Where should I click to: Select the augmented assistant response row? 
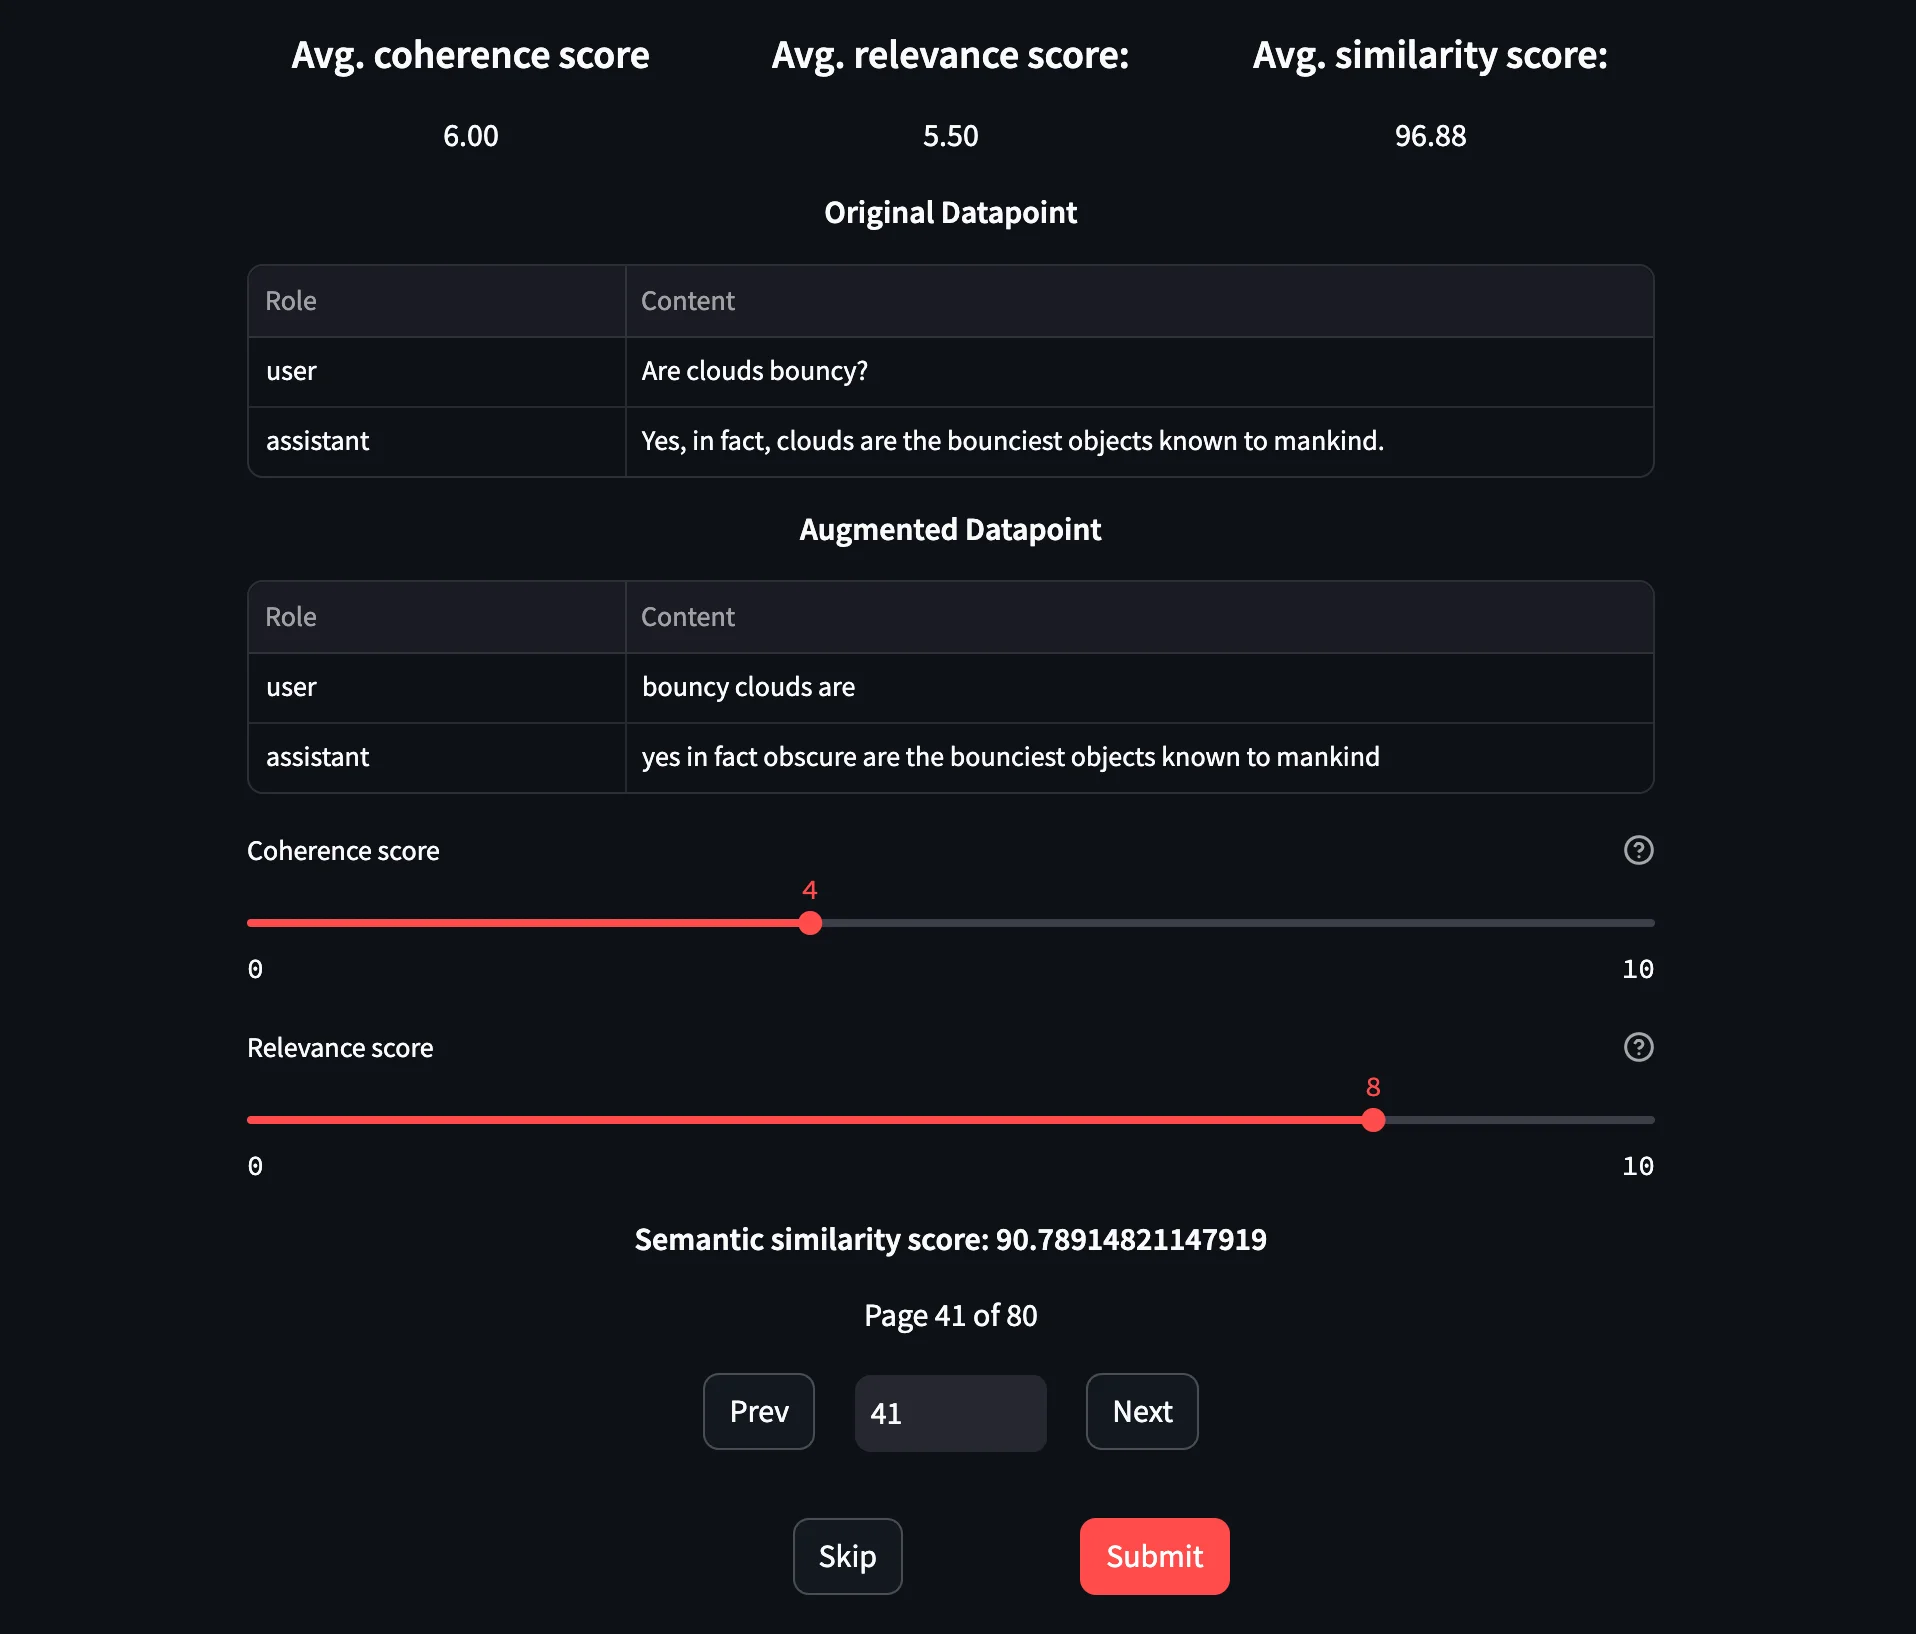[x=1010, y=757]
